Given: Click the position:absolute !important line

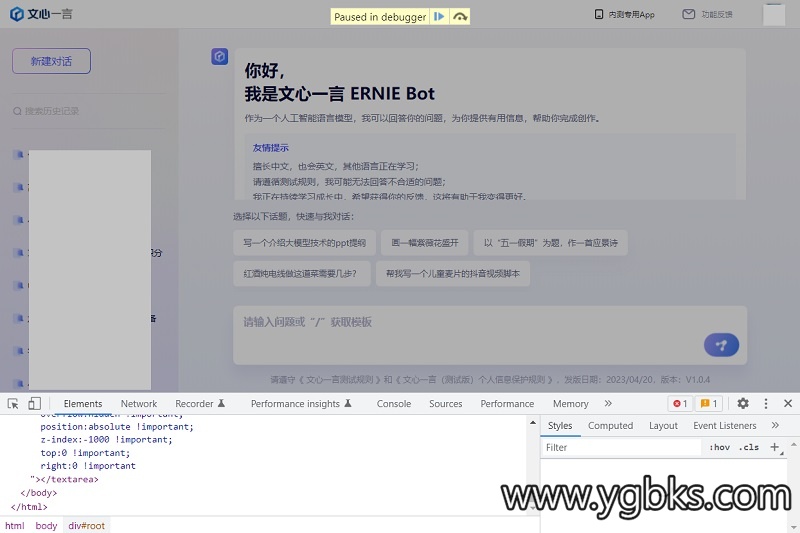Looking at the screenshot, I should [x=117, y=426].
